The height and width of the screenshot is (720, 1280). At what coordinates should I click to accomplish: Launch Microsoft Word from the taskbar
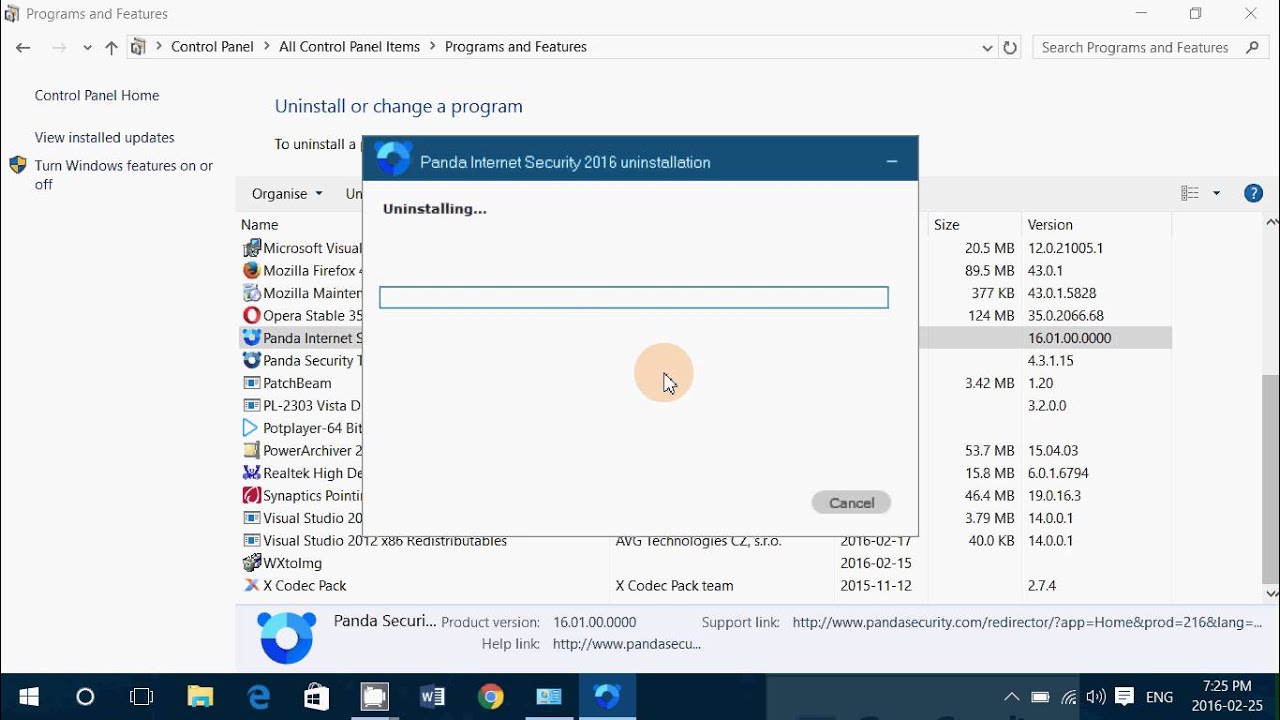[x=432, y=696]
